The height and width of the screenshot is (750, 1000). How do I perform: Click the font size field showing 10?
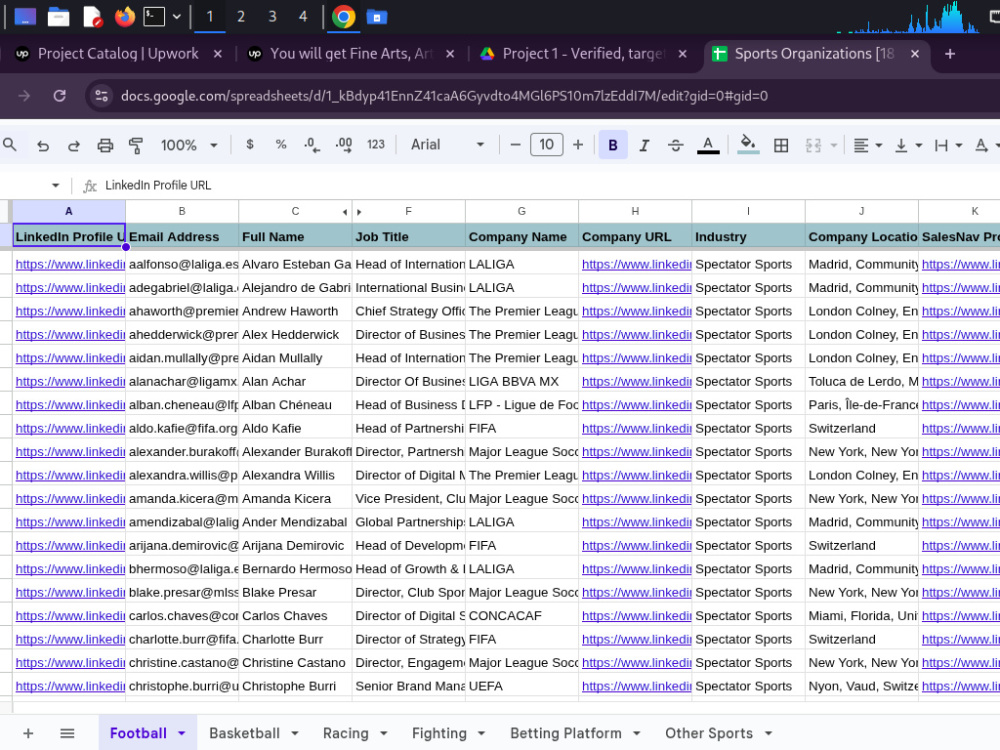547,145
